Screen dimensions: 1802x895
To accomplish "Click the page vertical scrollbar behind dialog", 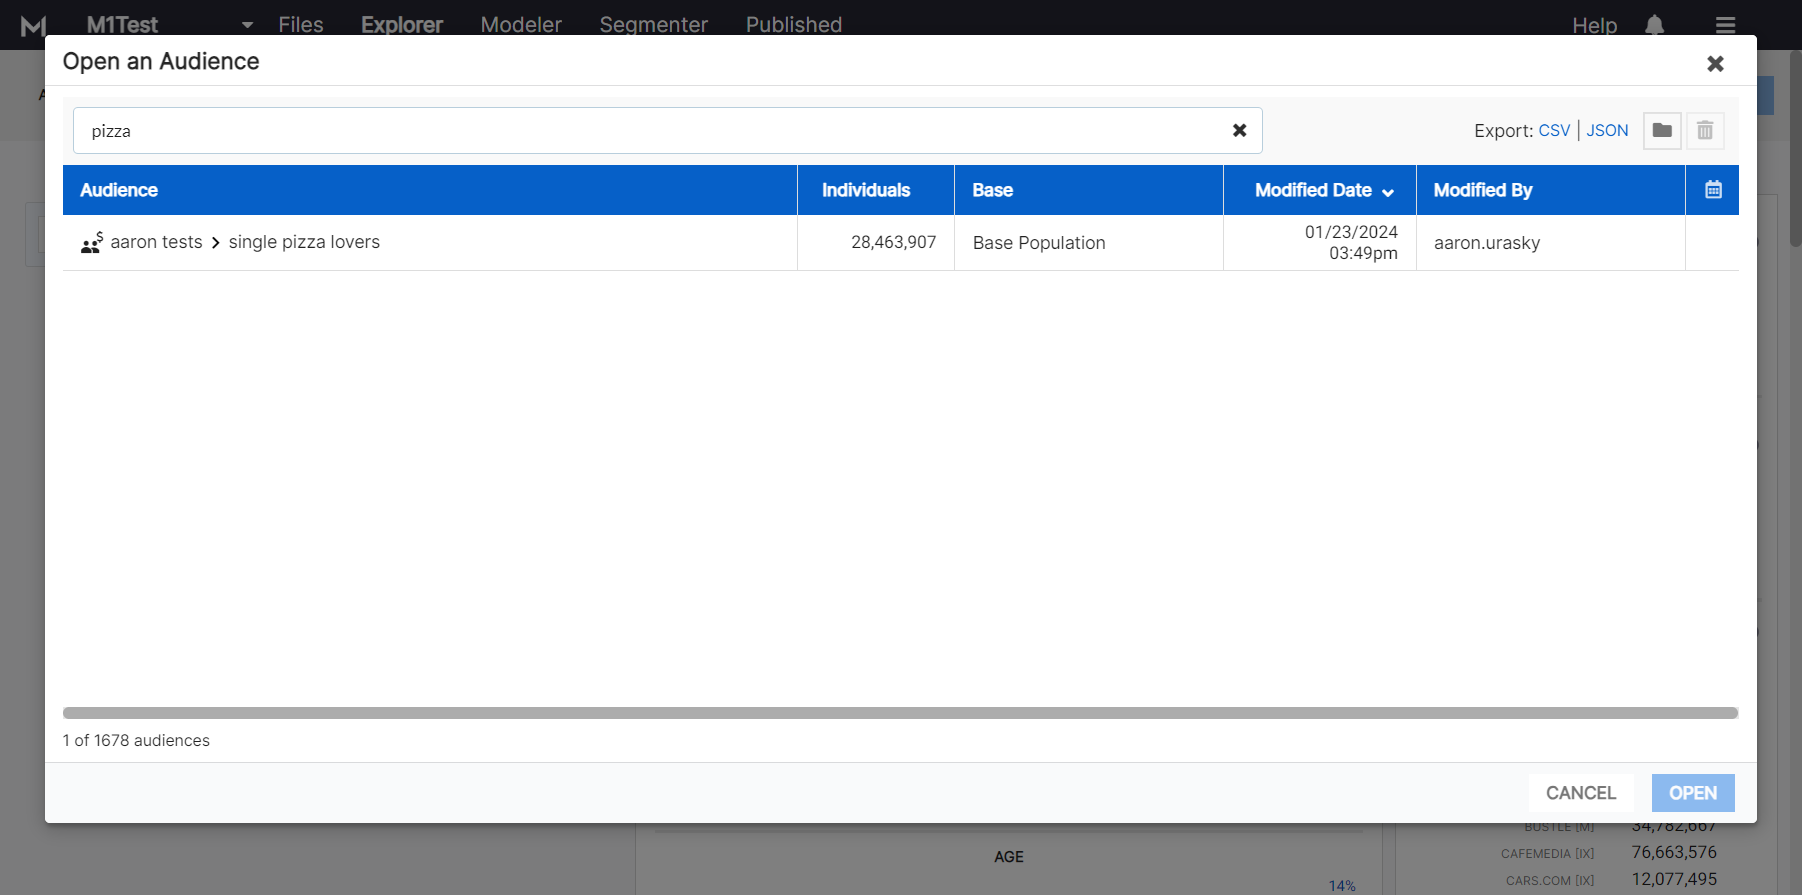I will pos(1795,150).
